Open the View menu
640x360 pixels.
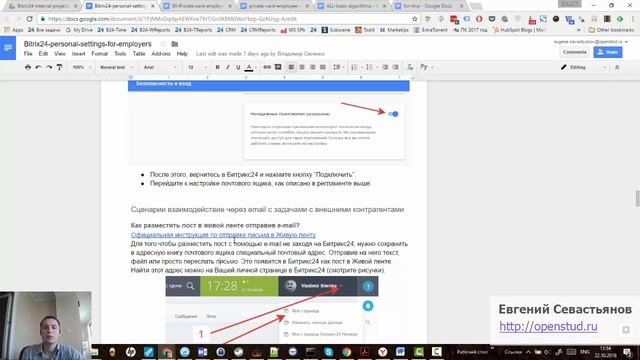tap(60, 54)
